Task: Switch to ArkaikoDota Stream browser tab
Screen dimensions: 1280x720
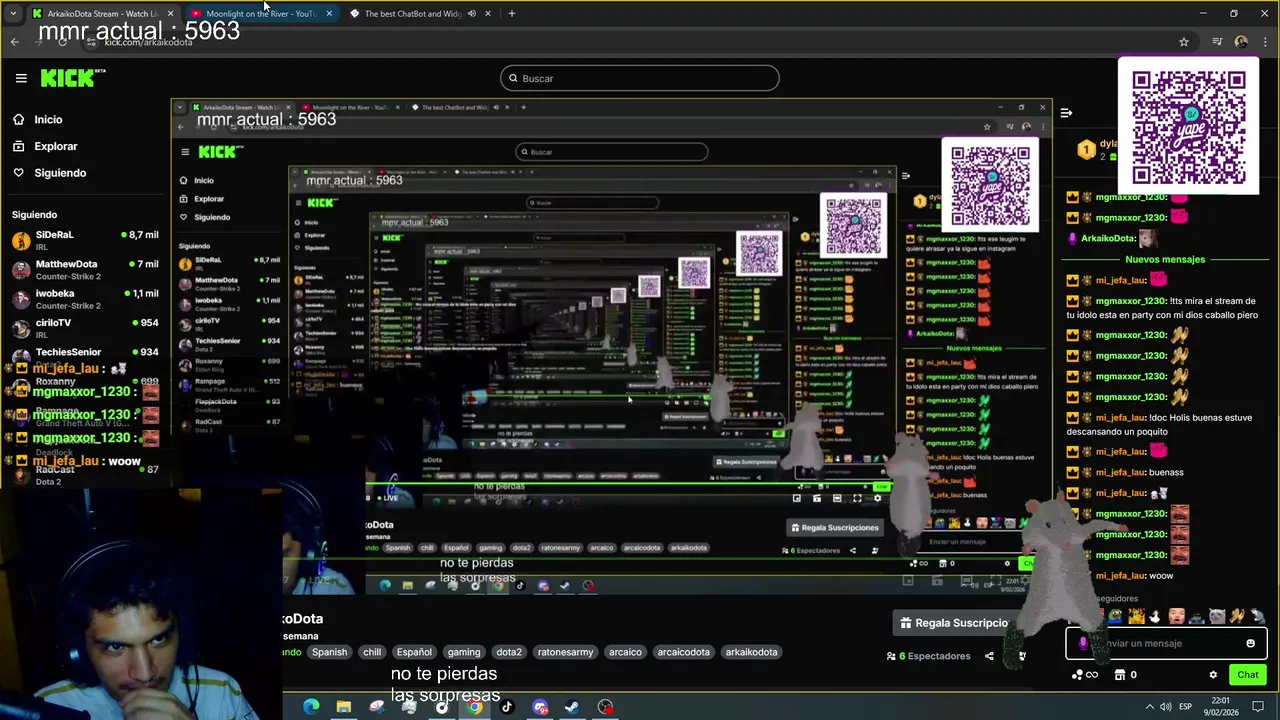Action: [102, 13]
